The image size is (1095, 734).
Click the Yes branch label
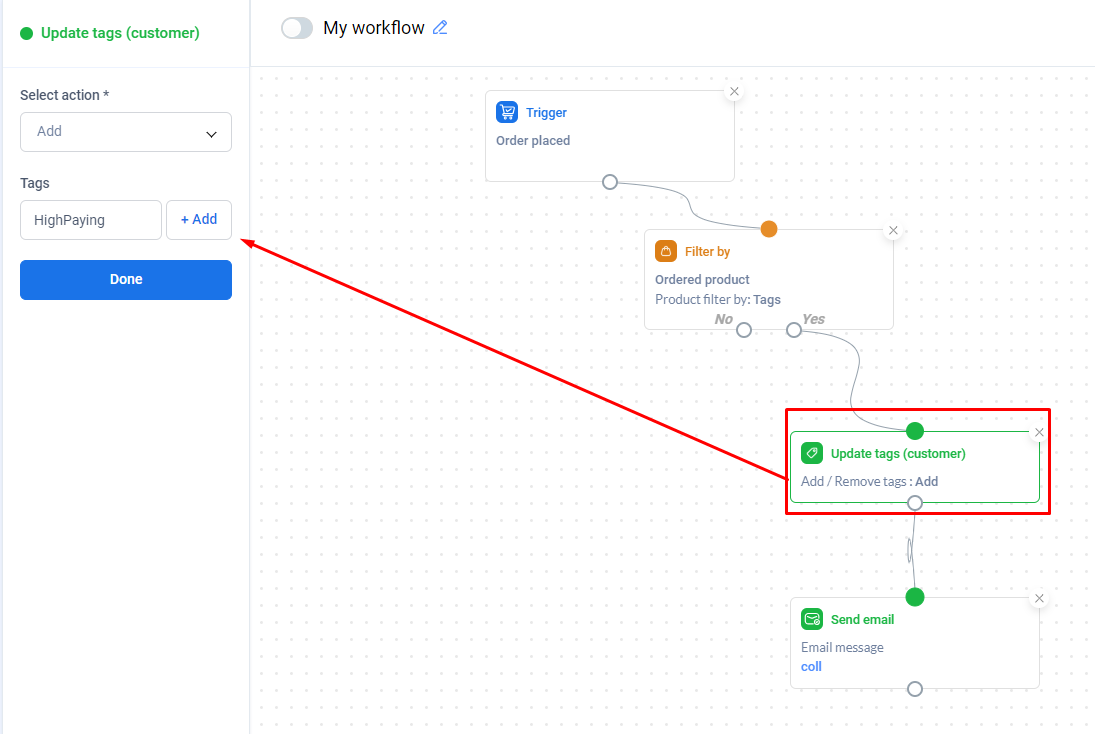[814, 319]
